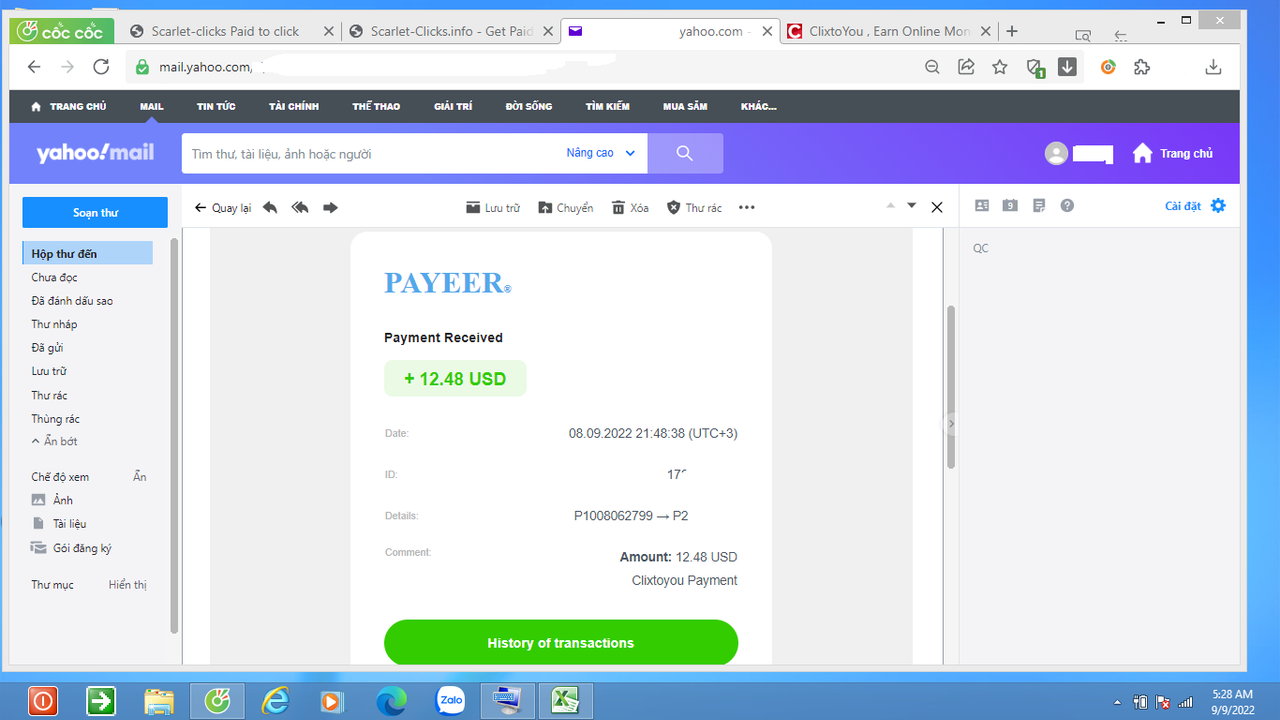Show the folders list with Hiển thị

pyautogui.click(x=128, y=584)
